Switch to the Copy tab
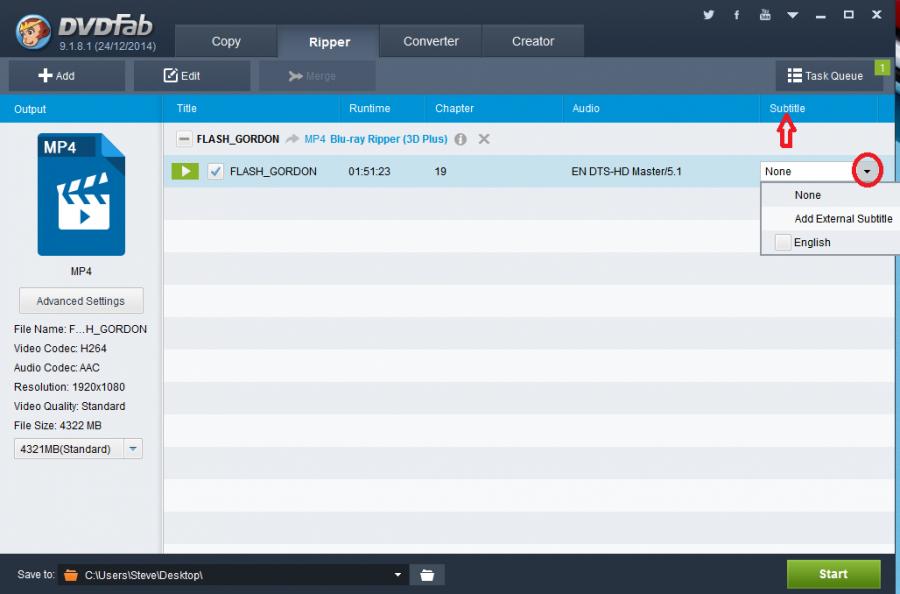Image resolution: width=900 pixels, height=594 pixels. point(226,41)
